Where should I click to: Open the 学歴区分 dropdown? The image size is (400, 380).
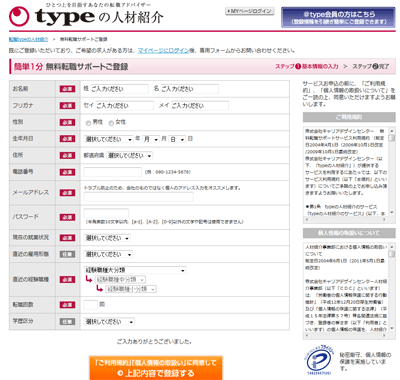pos(109,322)
